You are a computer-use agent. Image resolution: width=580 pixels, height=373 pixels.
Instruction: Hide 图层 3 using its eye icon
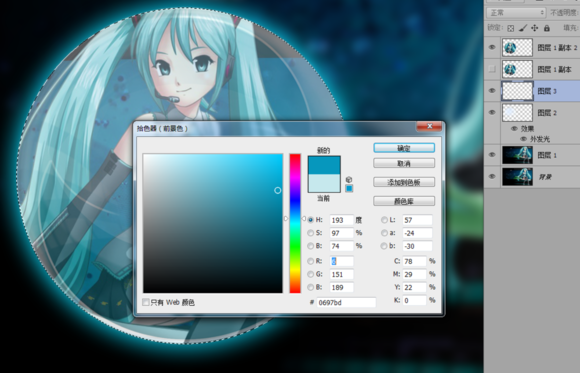(x=492, y=91)
